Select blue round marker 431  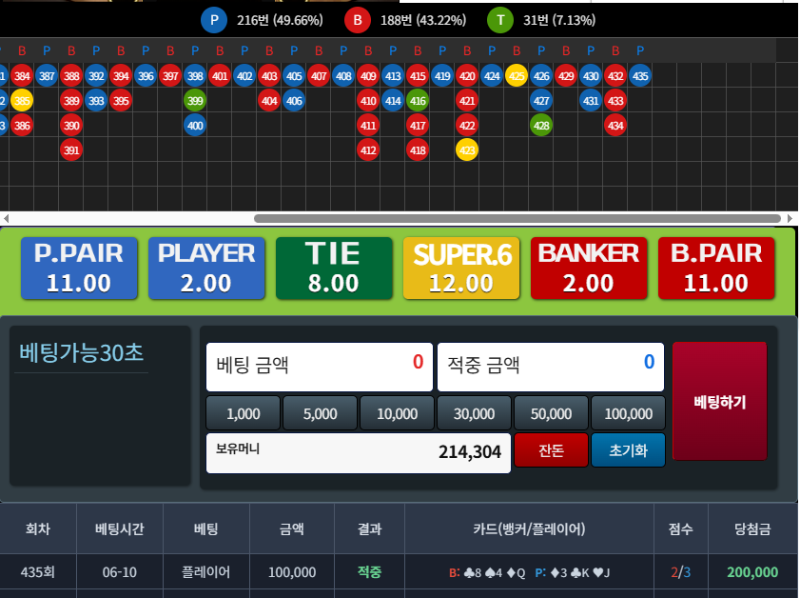coord(591,101)
